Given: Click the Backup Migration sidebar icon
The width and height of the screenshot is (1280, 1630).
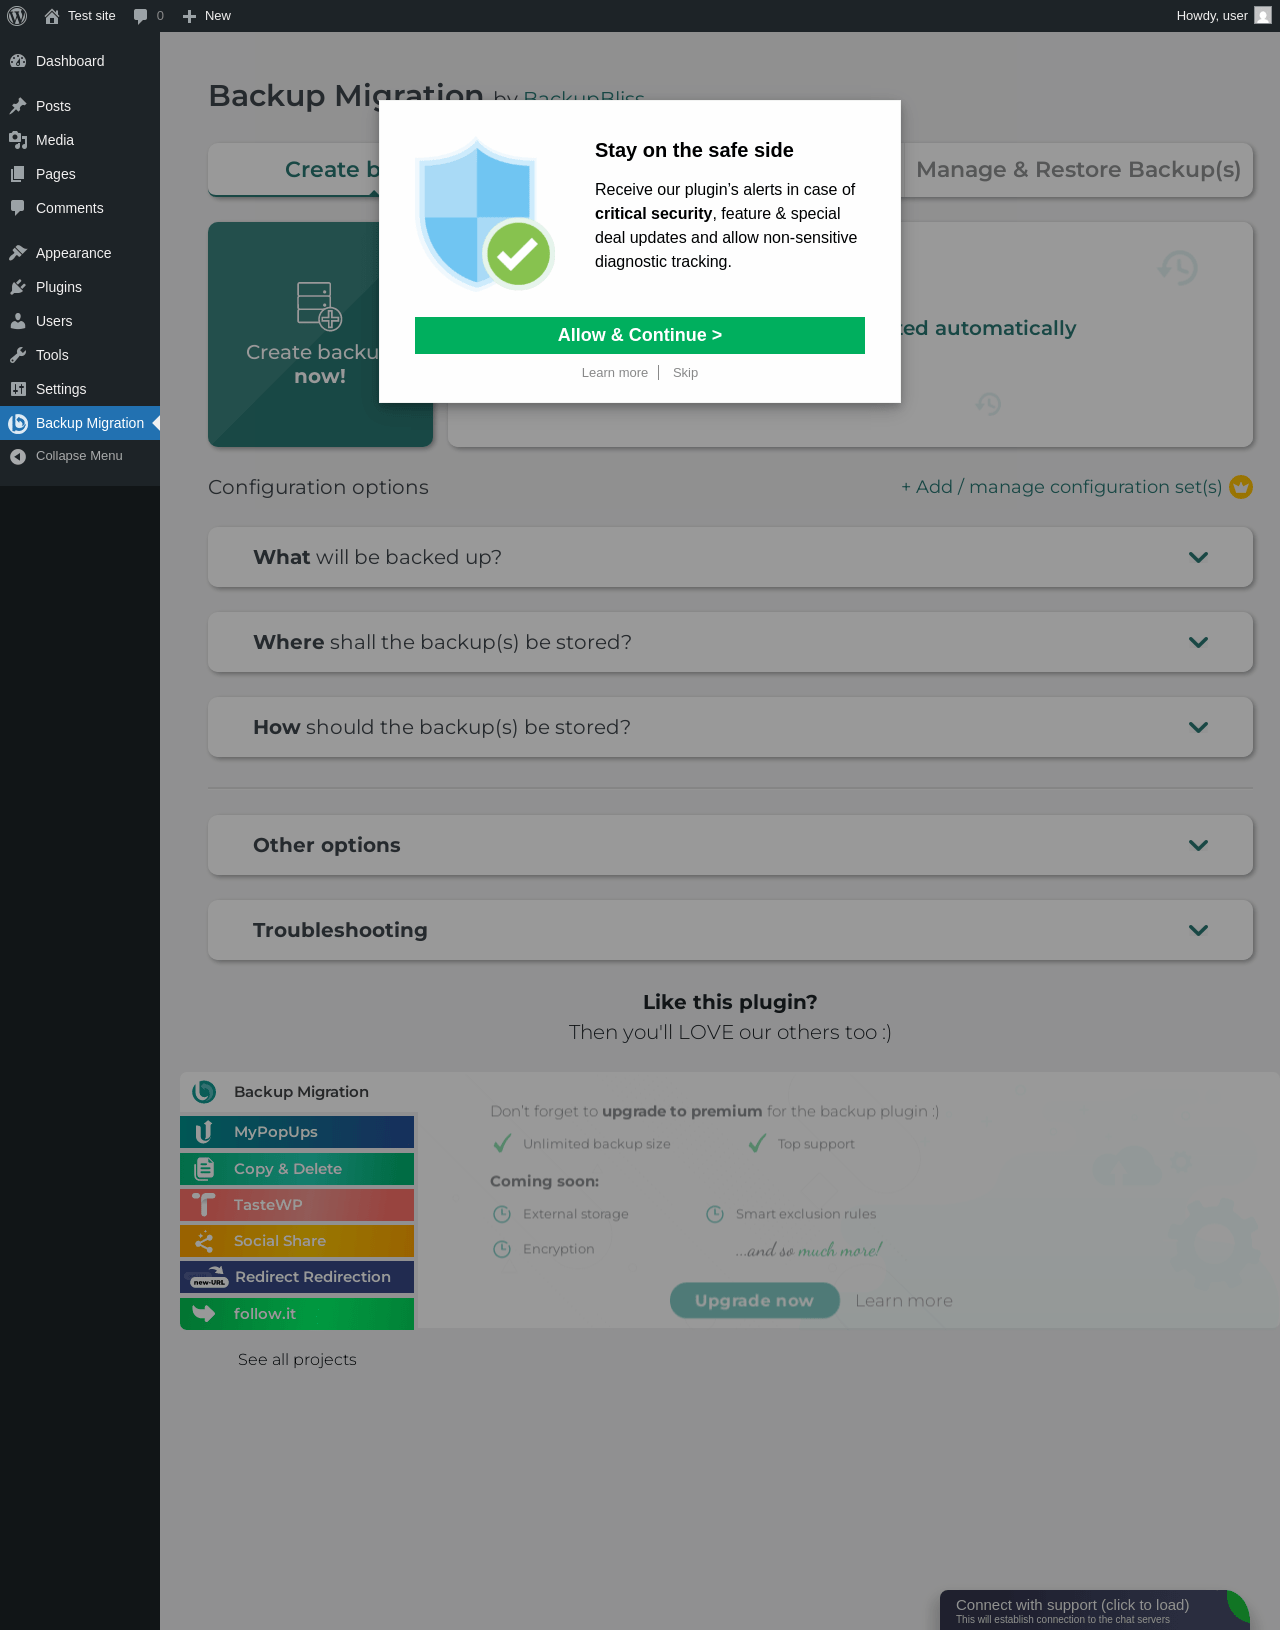Looking at the screenshot, I should (x=18, y=423).
